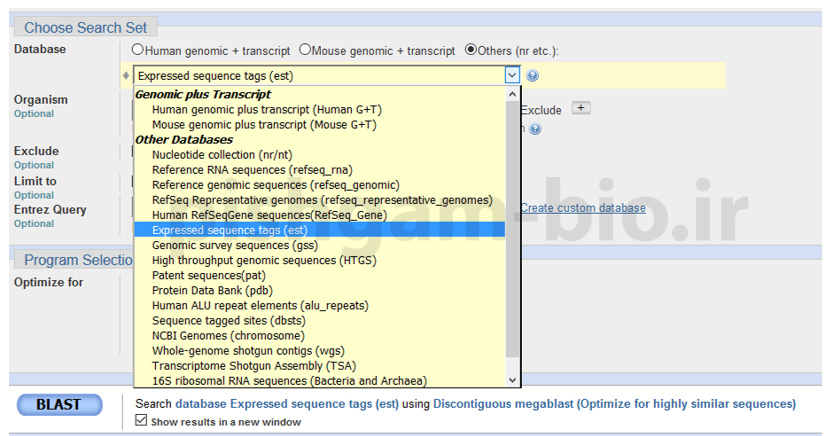Screen dimensions: 825x436
Task: Select Human genomic + transcript radio button
Action: coord(138,50)
